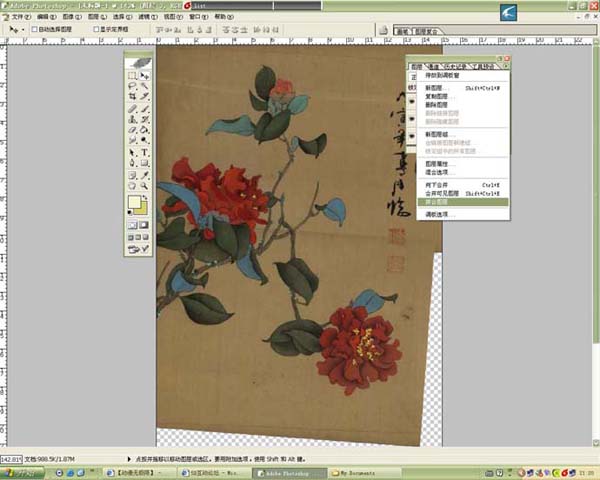
Task: Select the Eyedropper tool
Action: 144,176
